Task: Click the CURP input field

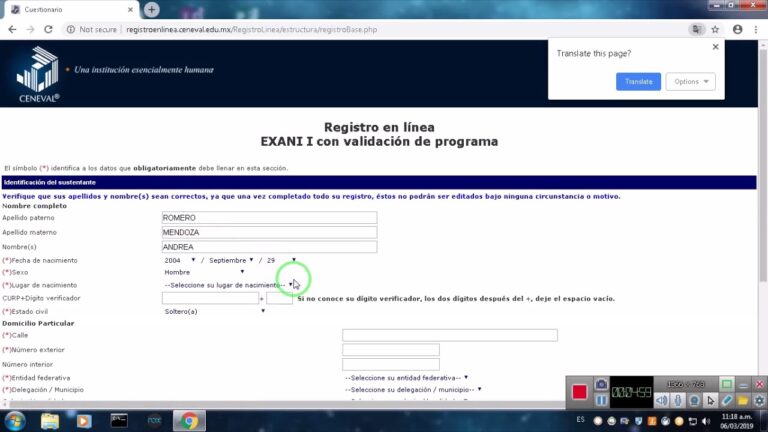Action: click(210, 298)
